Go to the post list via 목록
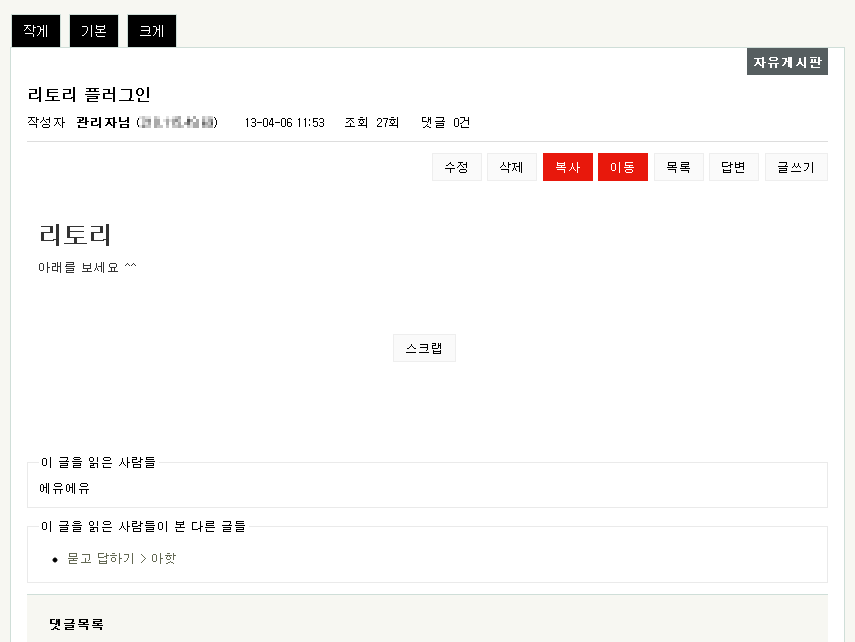 [678, 167]
